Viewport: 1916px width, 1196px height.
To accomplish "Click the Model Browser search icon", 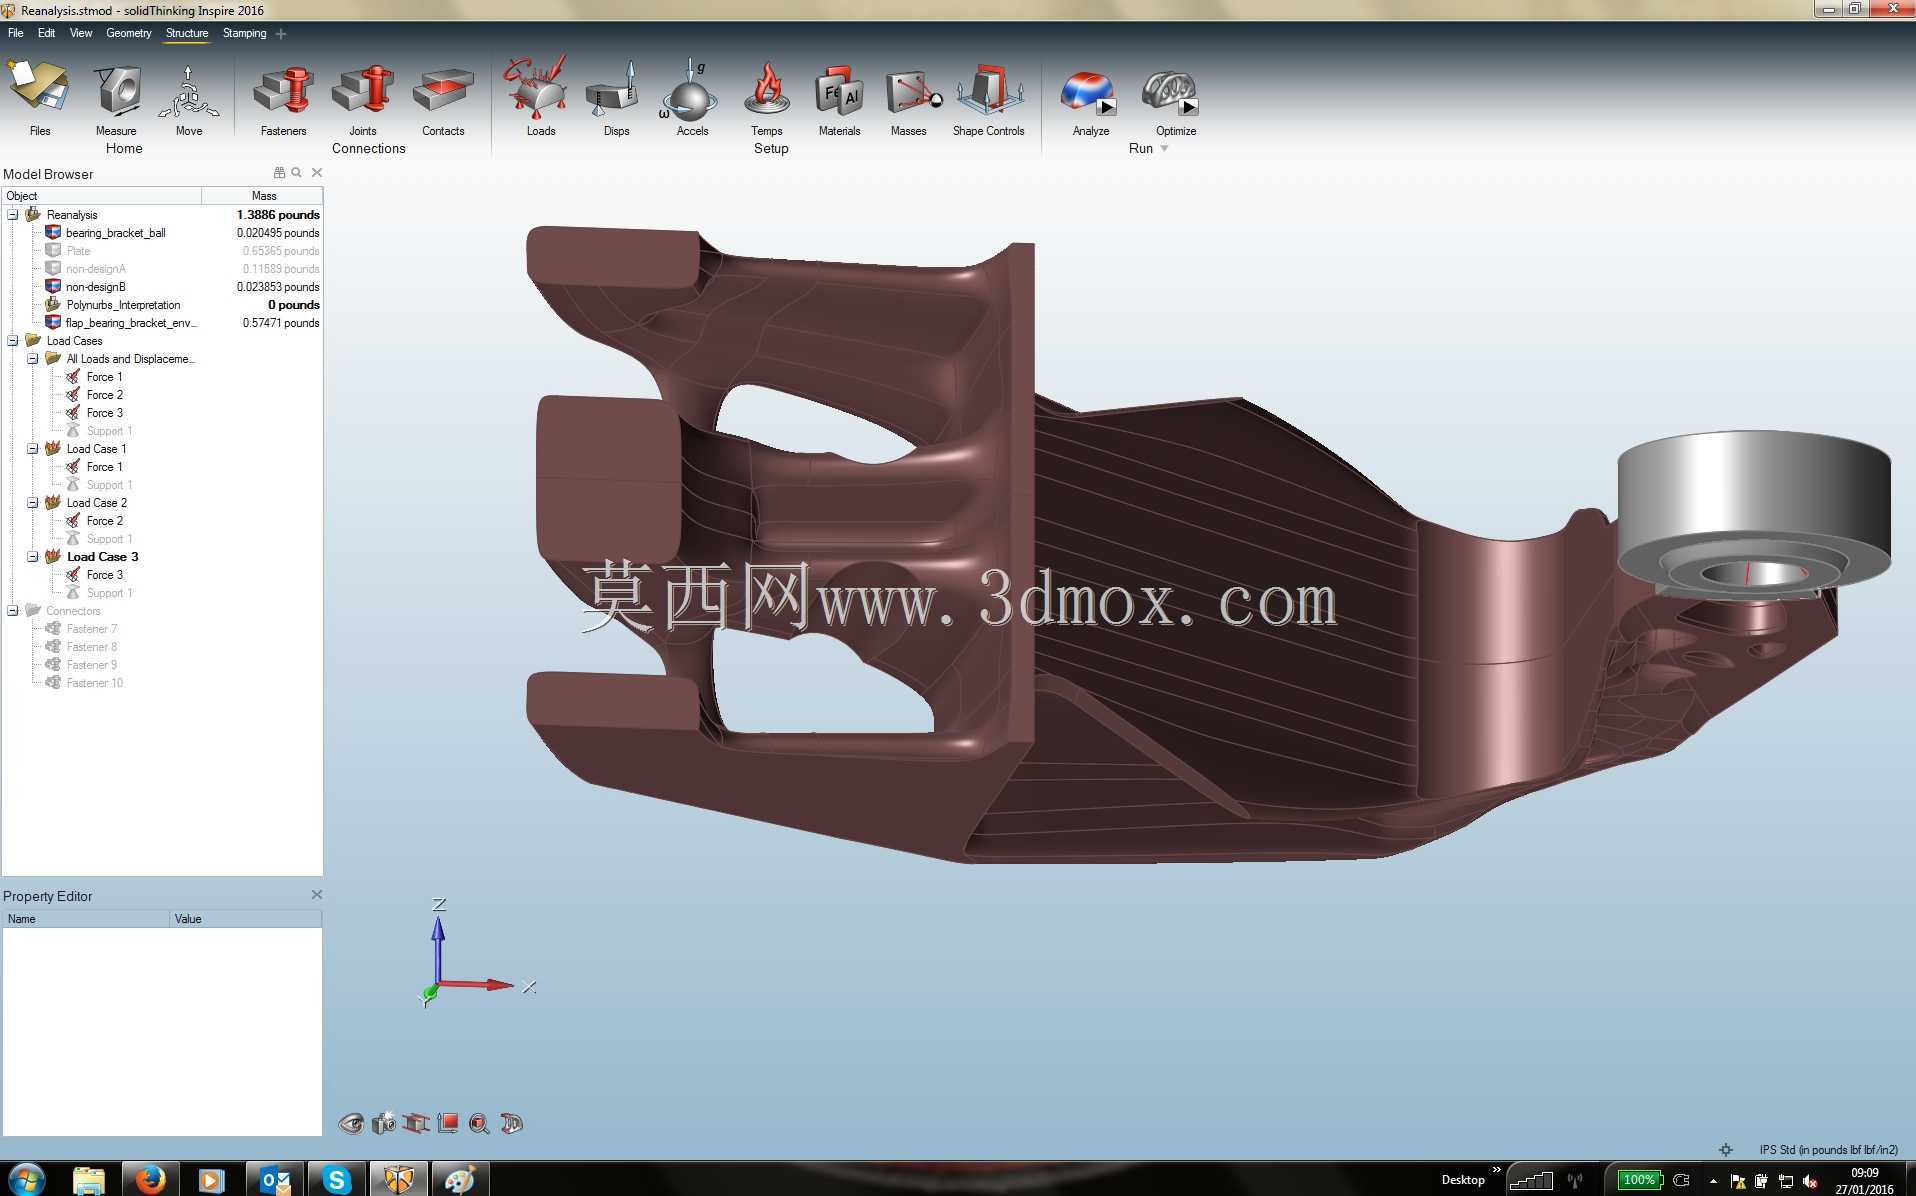I will (297, 173).
